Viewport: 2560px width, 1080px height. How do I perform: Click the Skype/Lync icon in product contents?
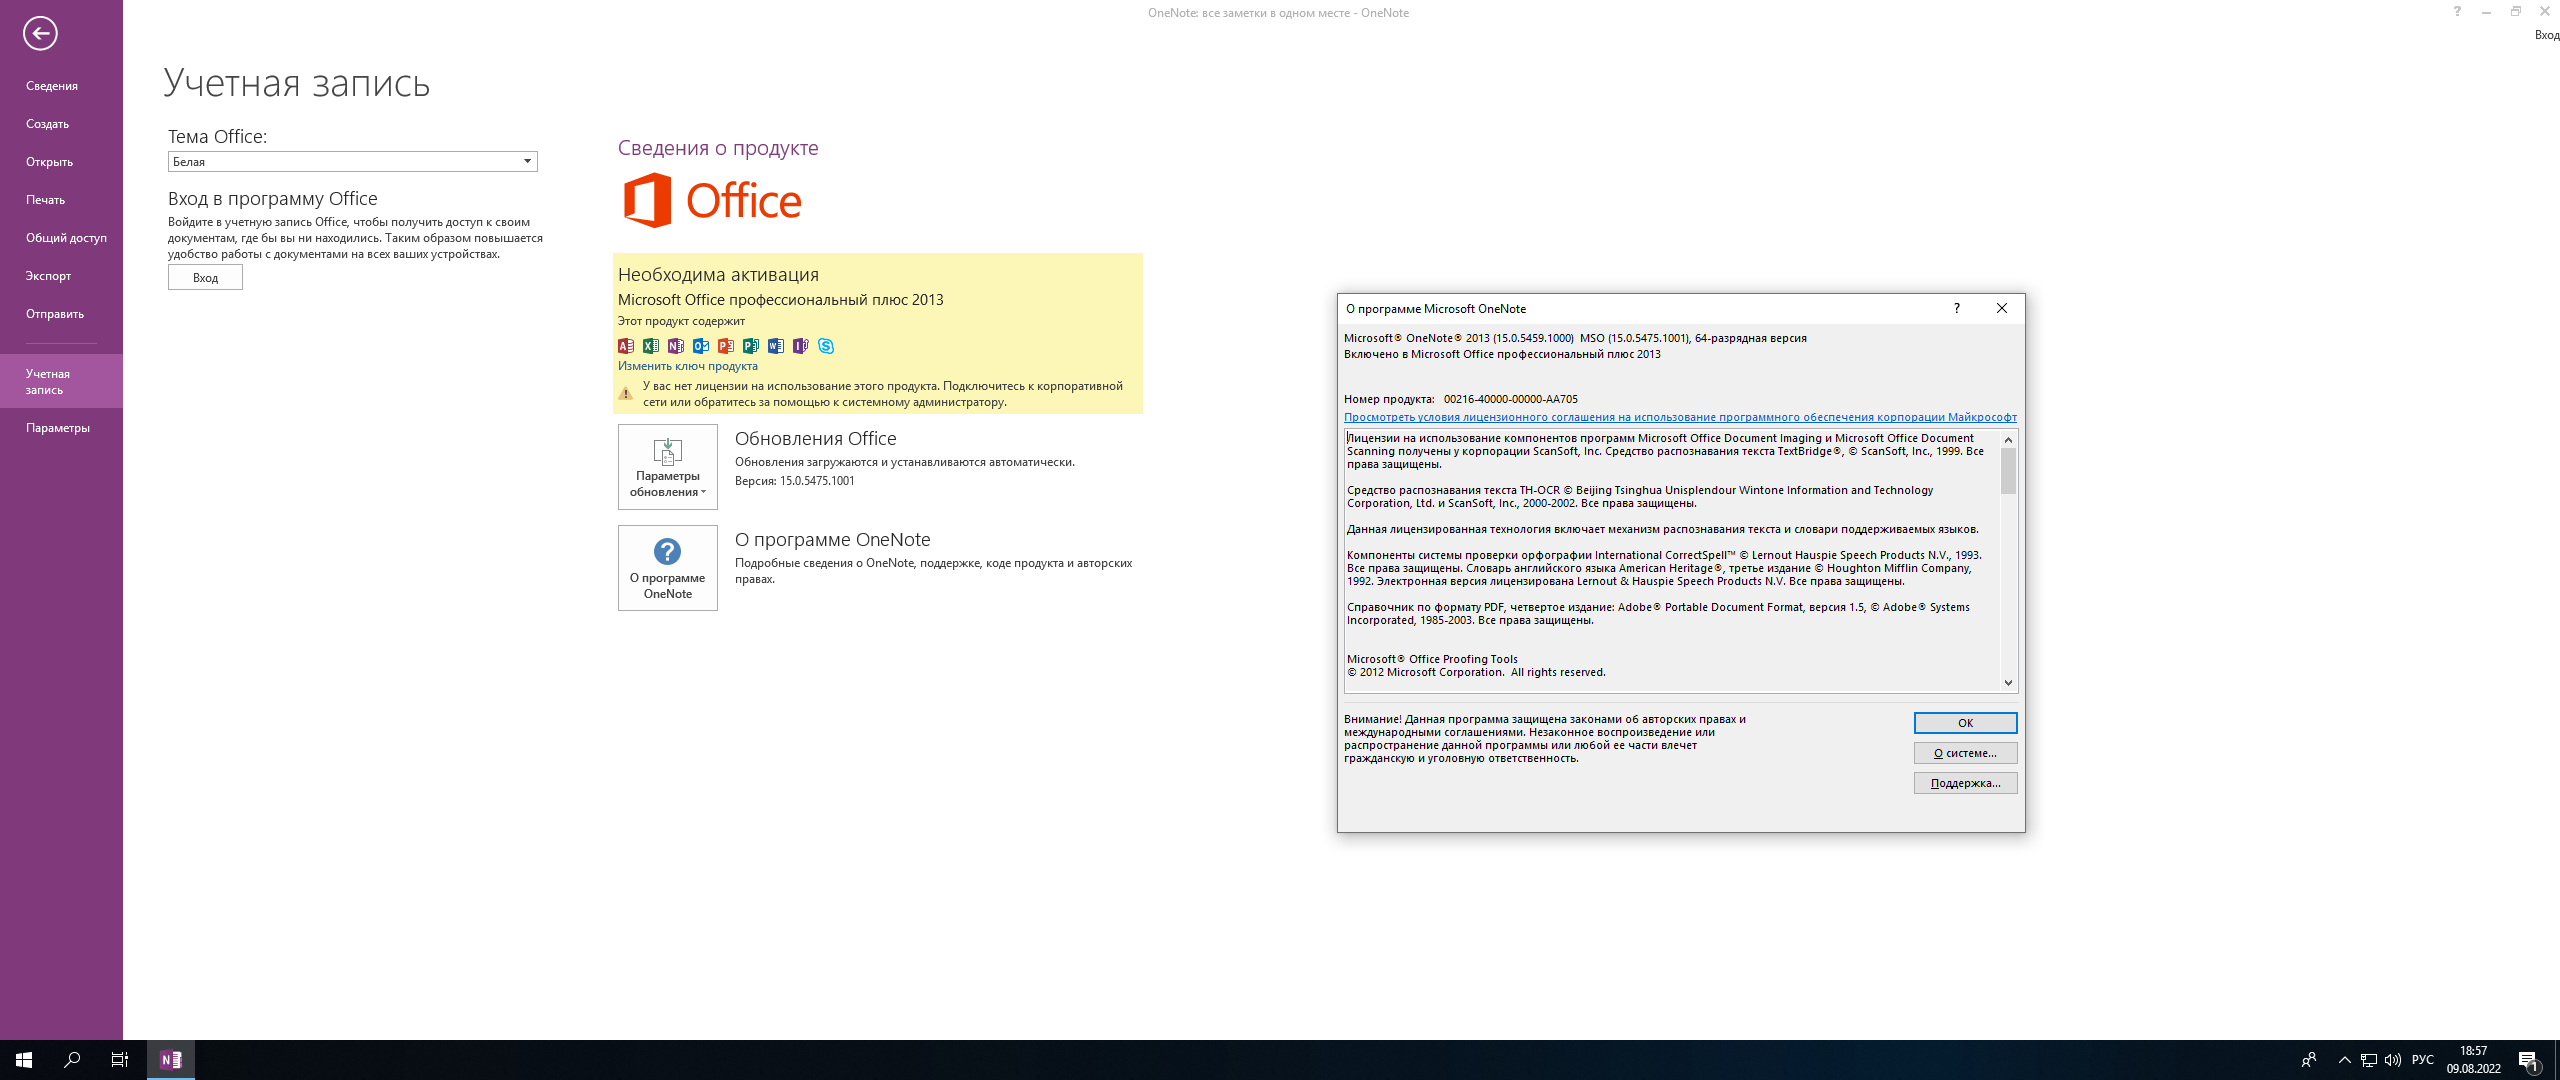[826, 346]
